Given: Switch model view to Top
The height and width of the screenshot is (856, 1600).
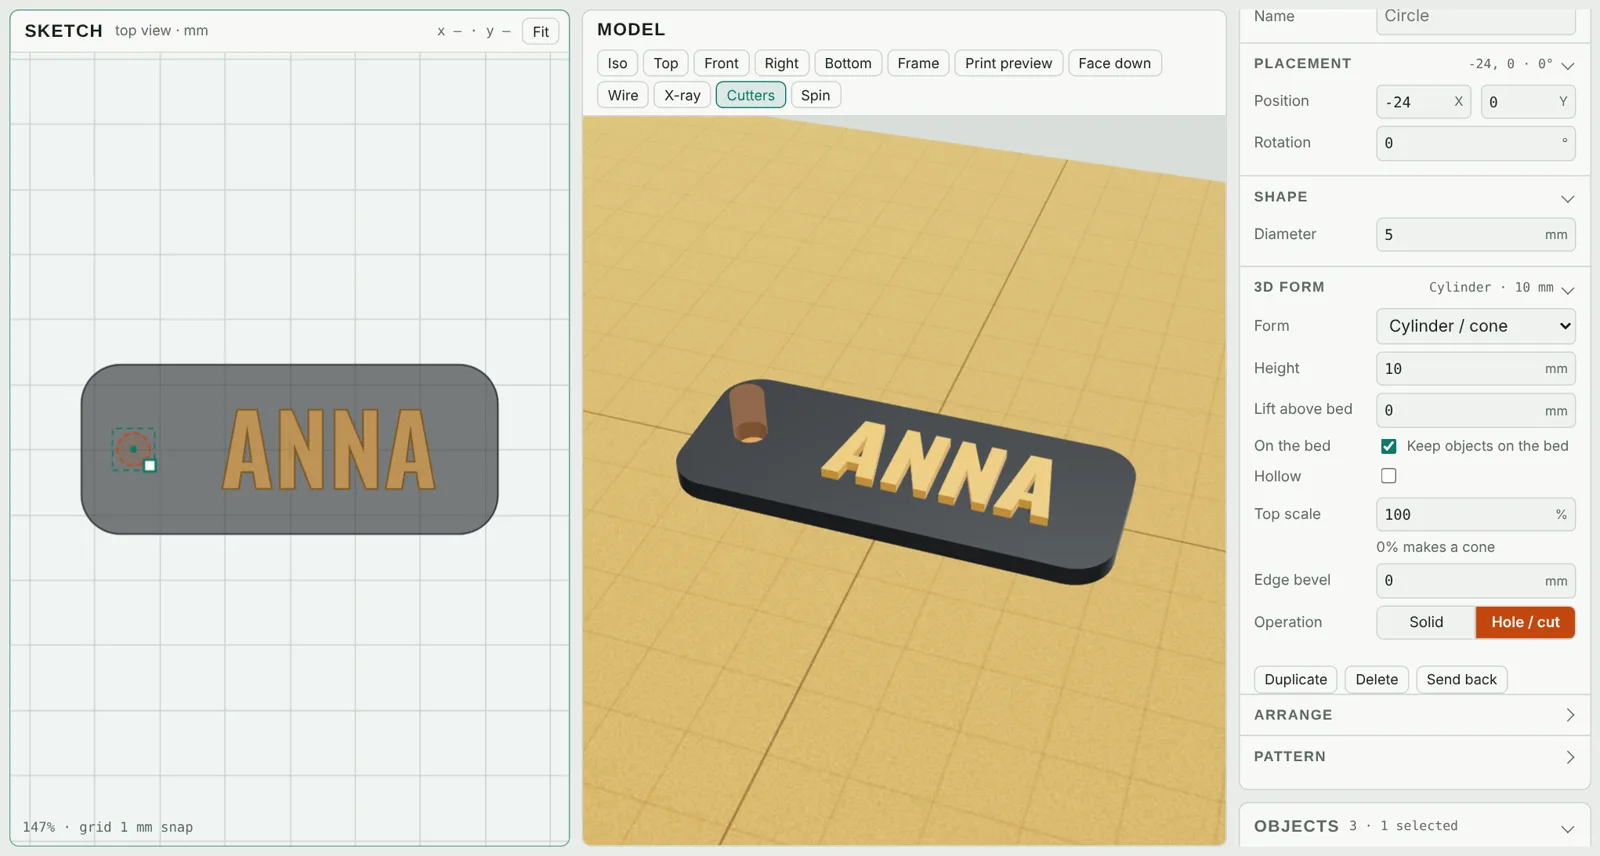Looking at the screenshot, I should [x=666, y=63].
